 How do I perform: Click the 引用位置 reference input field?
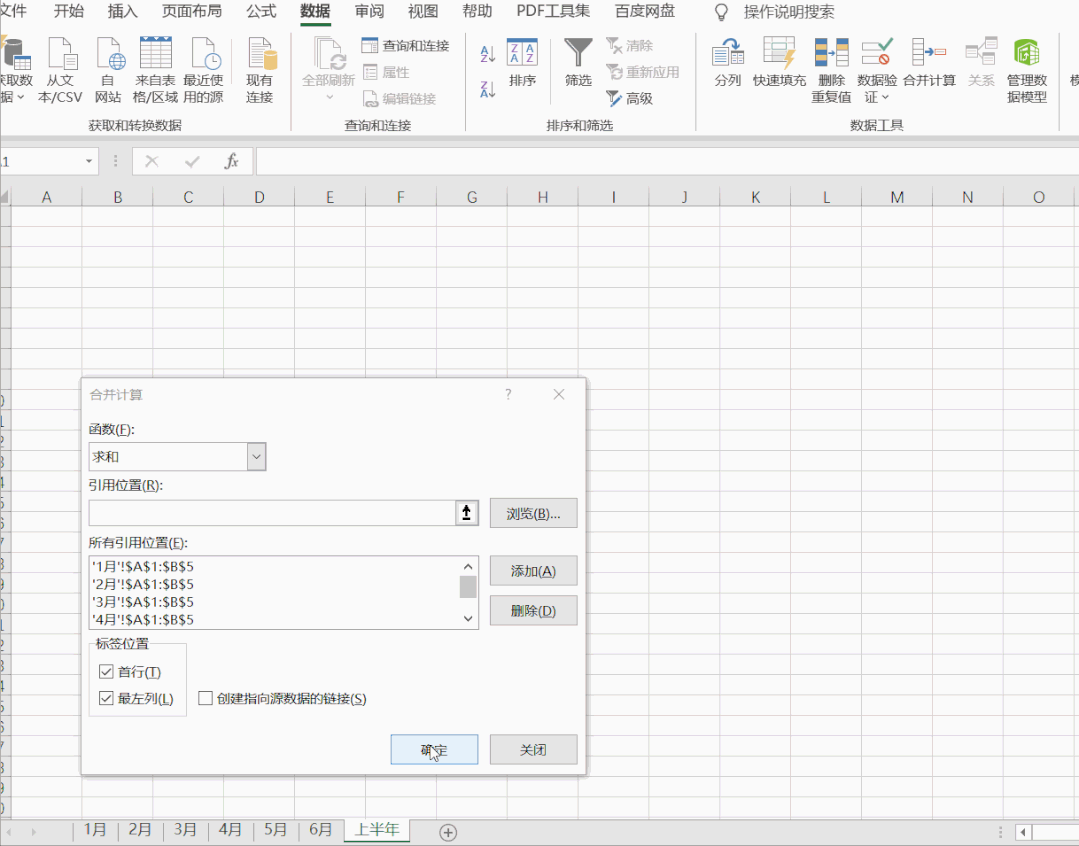pos(272,513)
